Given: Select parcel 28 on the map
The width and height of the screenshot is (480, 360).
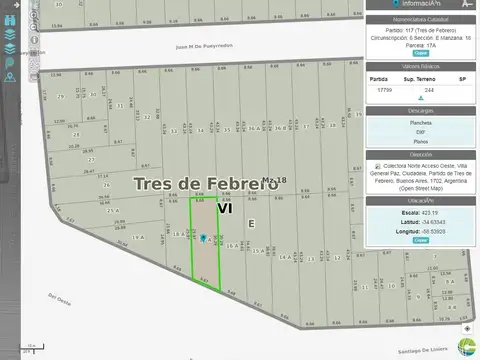Looking at the screenshot, I should 76,135.
